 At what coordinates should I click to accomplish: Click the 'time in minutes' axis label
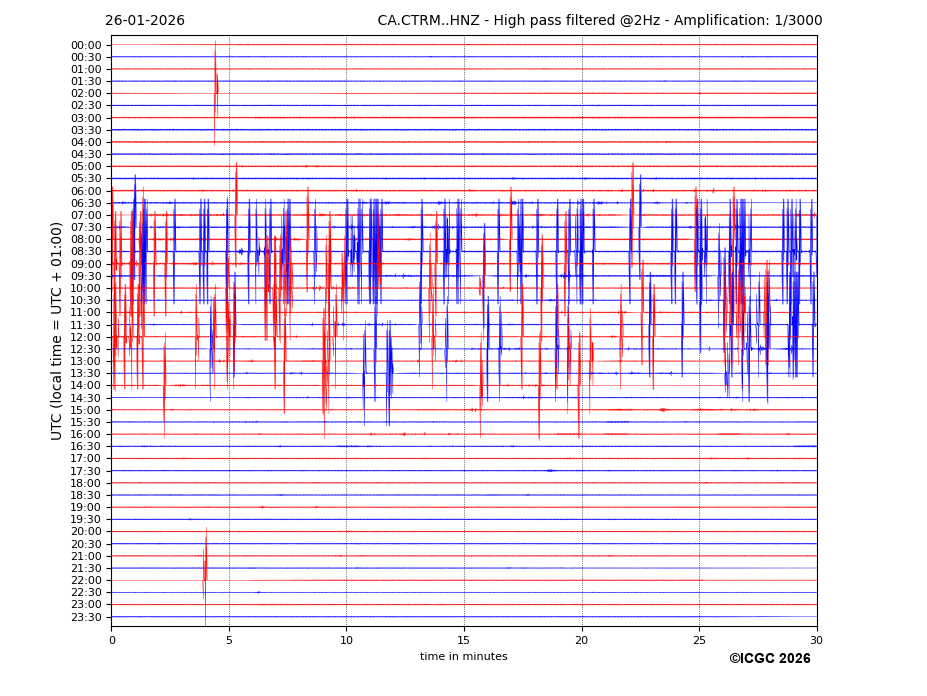(463, 657)
